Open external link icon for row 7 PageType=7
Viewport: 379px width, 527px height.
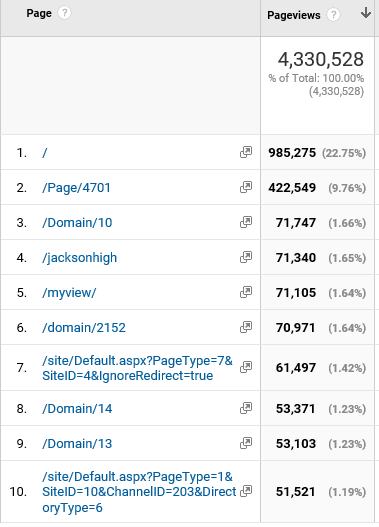[246, 367]
